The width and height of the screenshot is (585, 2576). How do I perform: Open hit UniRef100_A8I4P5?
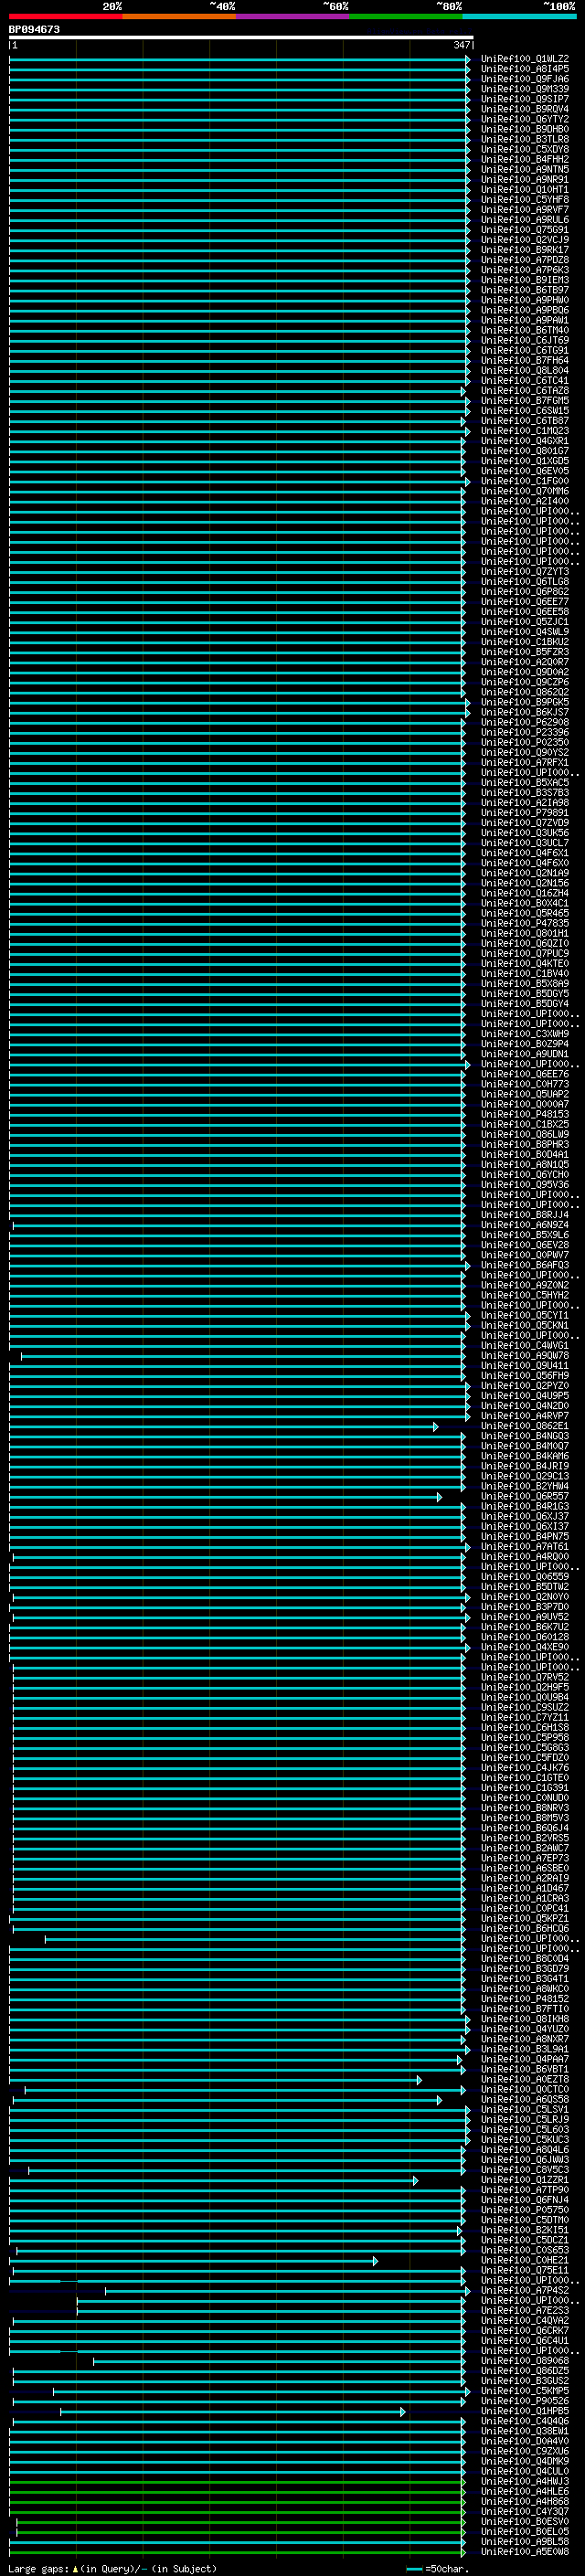(x=525, y=69)
